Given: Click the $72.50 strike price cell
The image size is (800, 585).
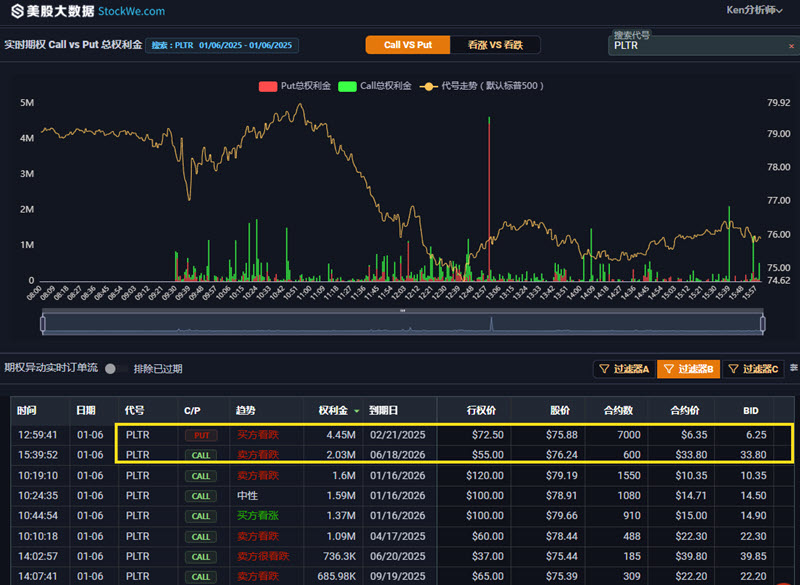Looking at the screenshot, I should [x=487, y=435].
